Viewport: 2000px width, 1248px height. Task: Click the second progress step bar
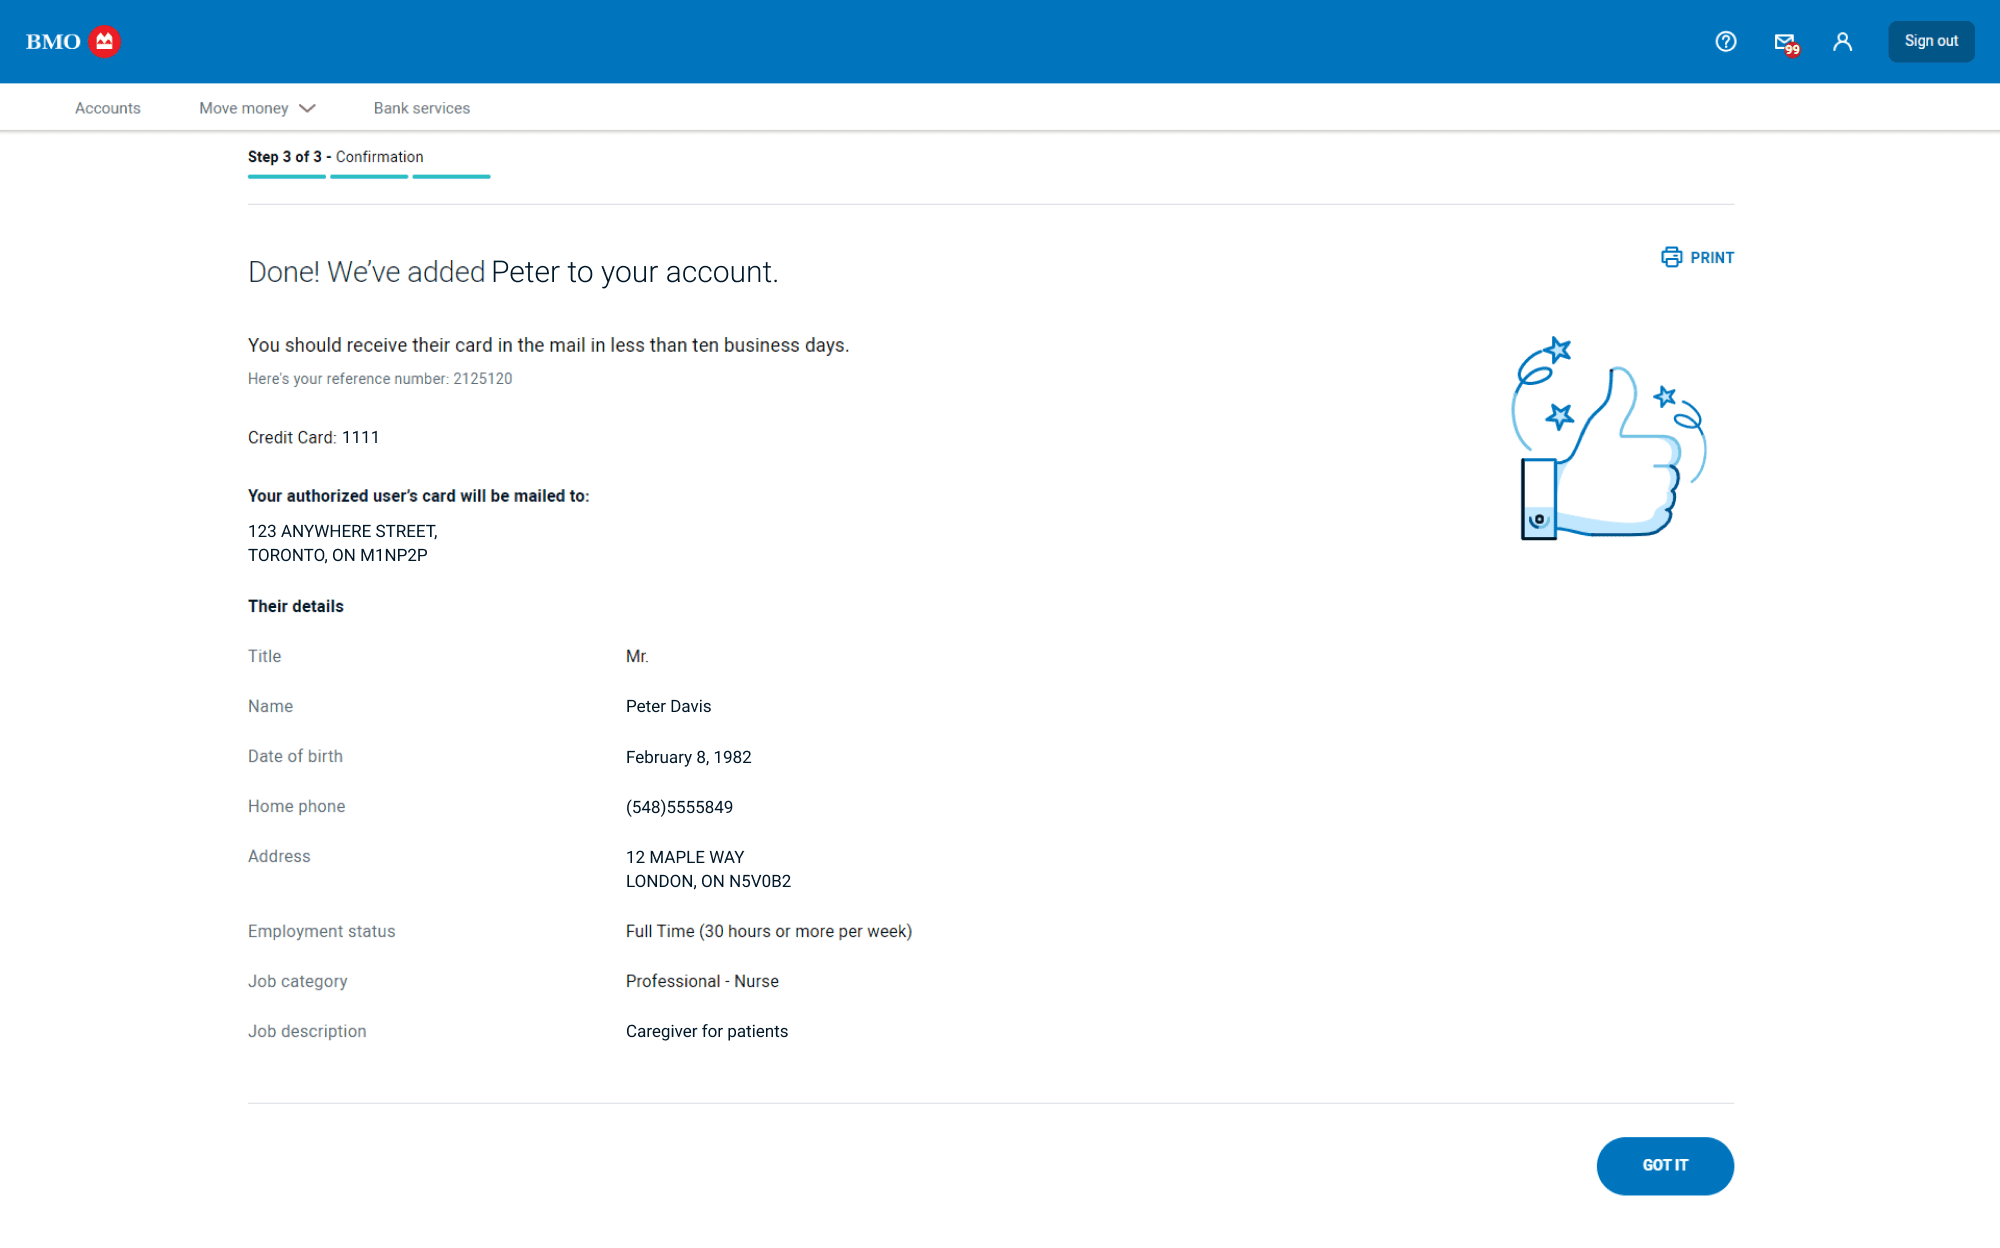click(369, 177)
